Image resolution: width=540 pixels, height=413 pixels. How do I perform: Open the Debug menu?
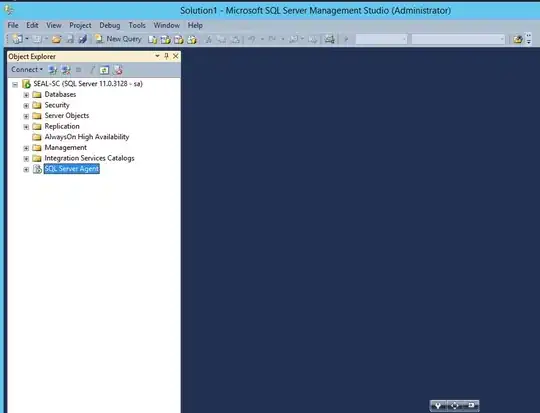[110, 25]
